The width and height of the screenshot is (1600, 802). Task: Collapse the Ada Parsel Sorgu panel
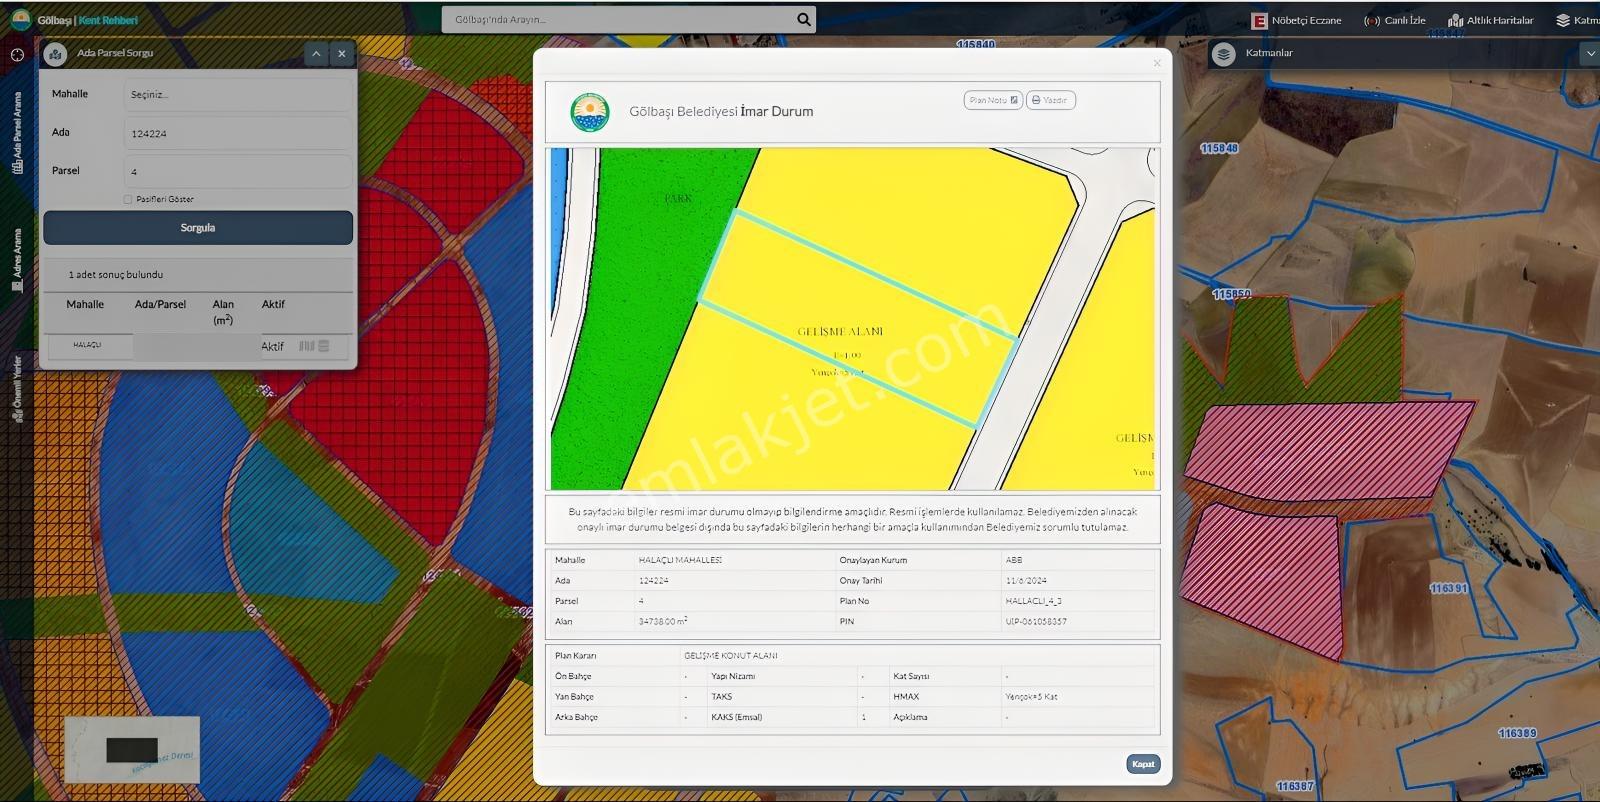pos(316,54)
